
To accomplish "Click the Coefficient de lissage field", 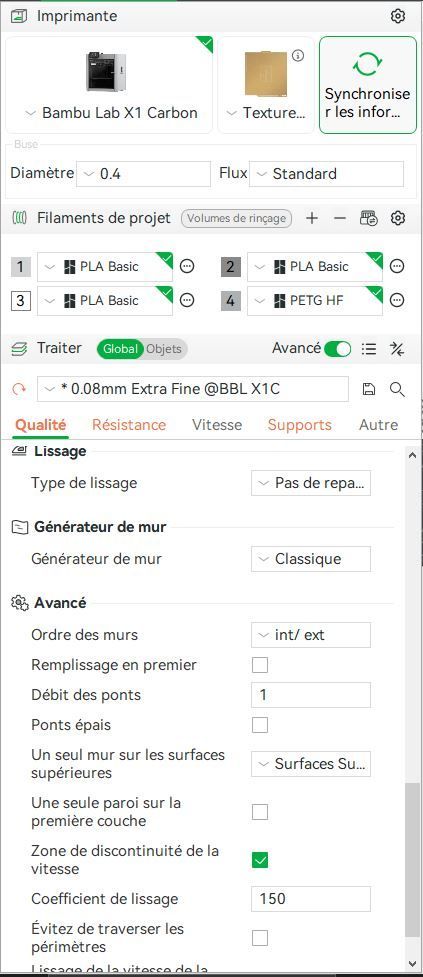I will [311, 898].
